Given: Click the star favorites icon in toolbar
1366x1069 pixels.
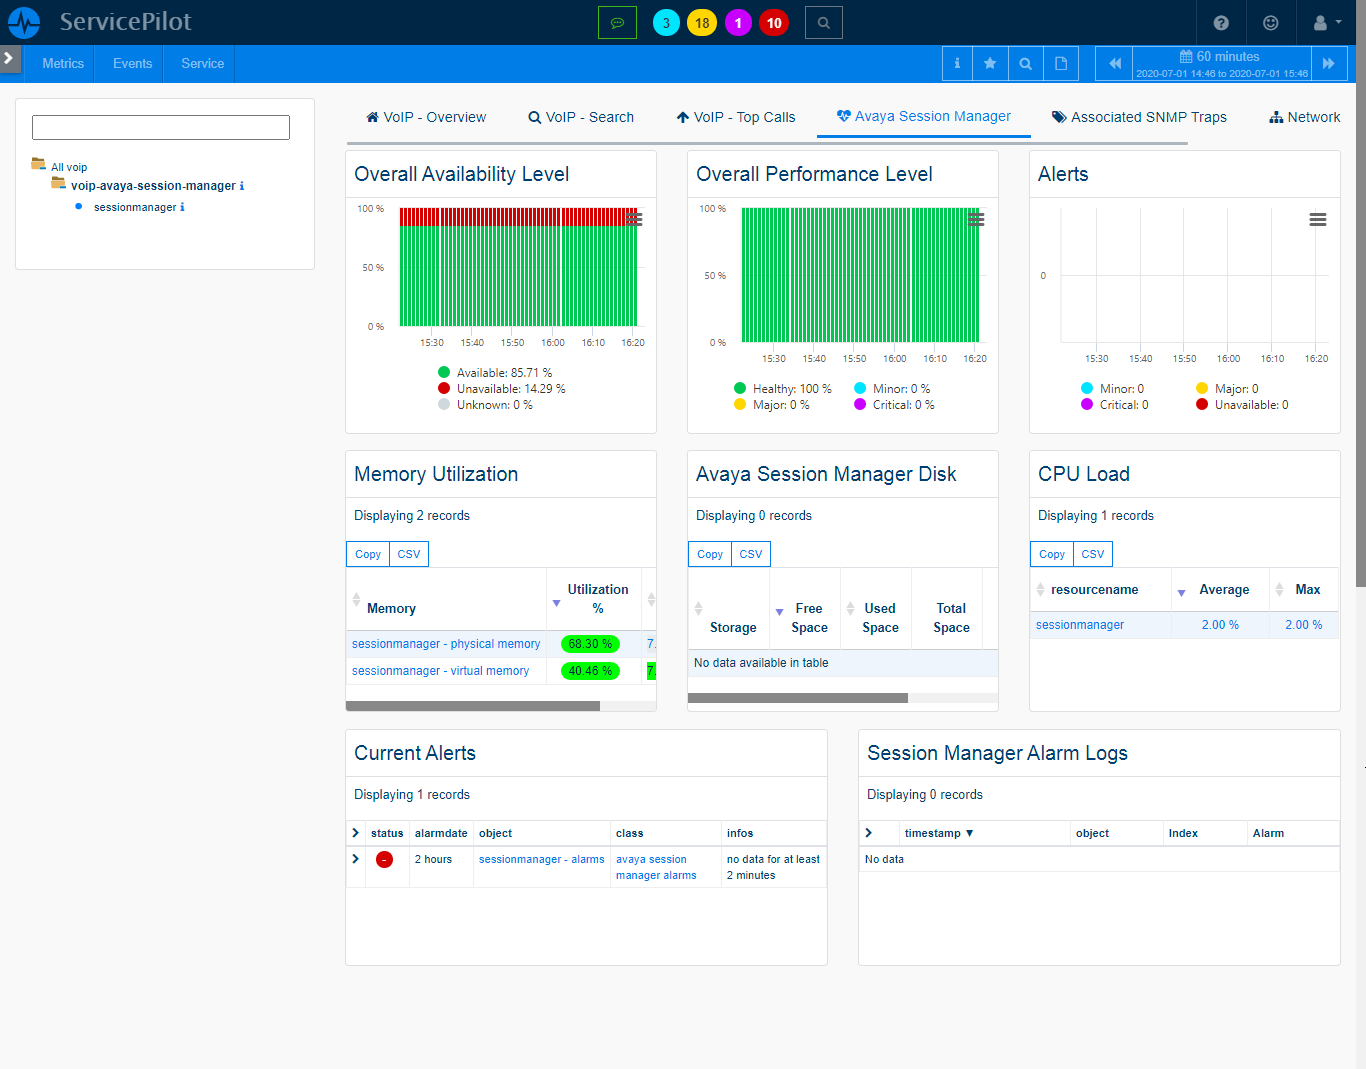Looking at the screenshot, I should 990,64.
